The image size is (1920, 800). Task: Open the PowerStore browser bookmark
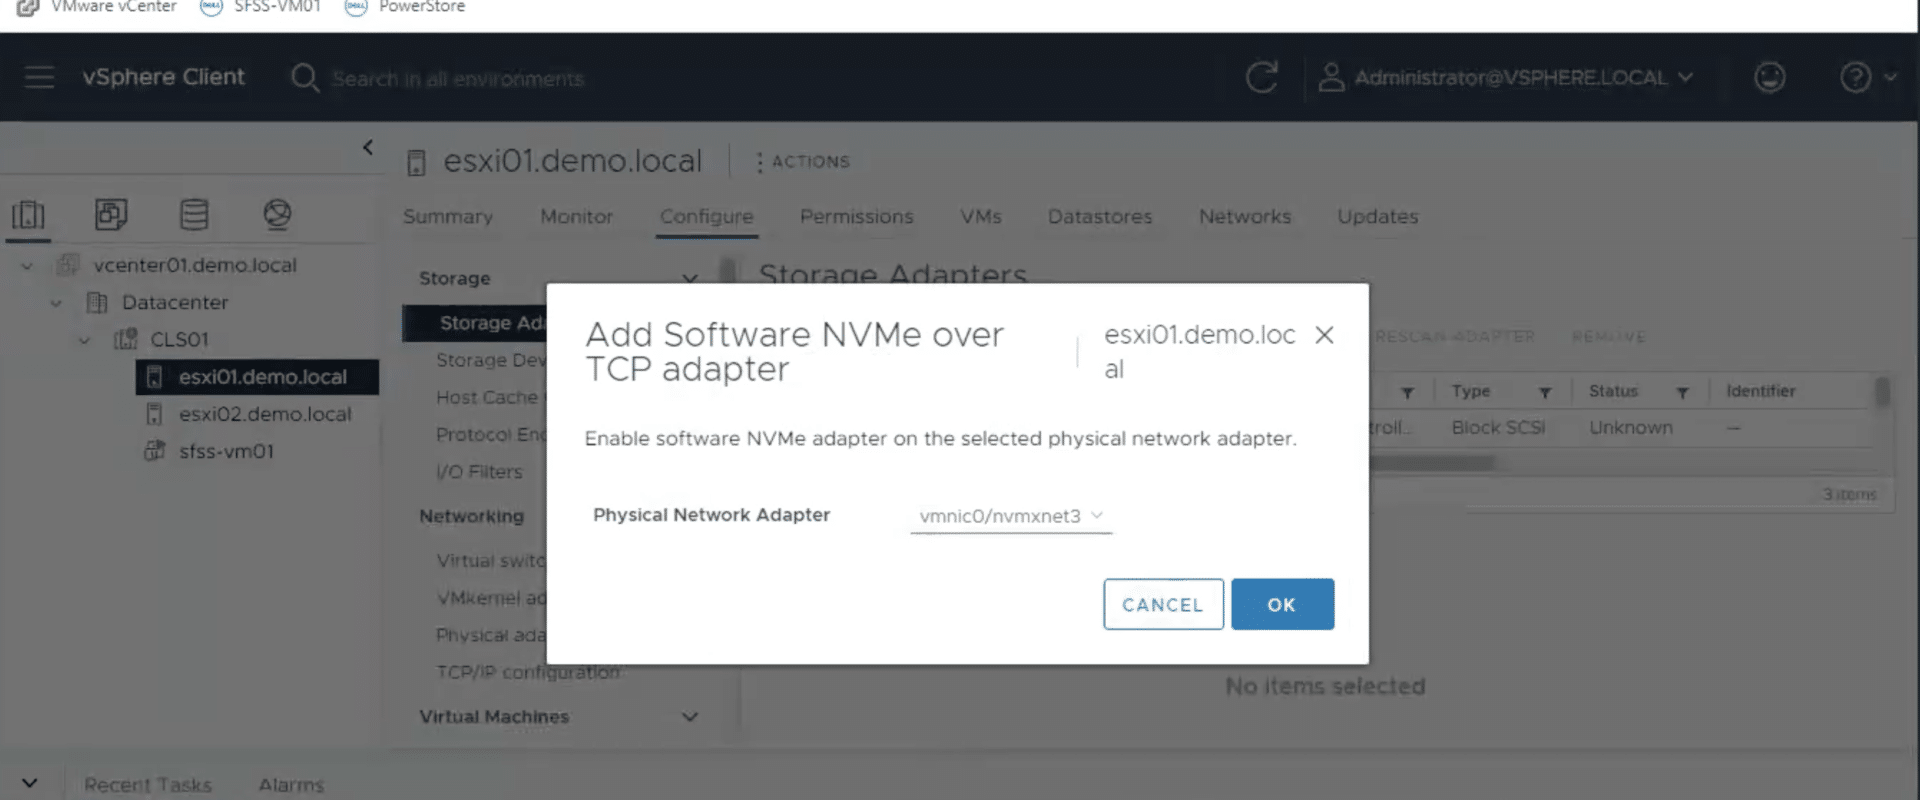click(x=405, y=7)
